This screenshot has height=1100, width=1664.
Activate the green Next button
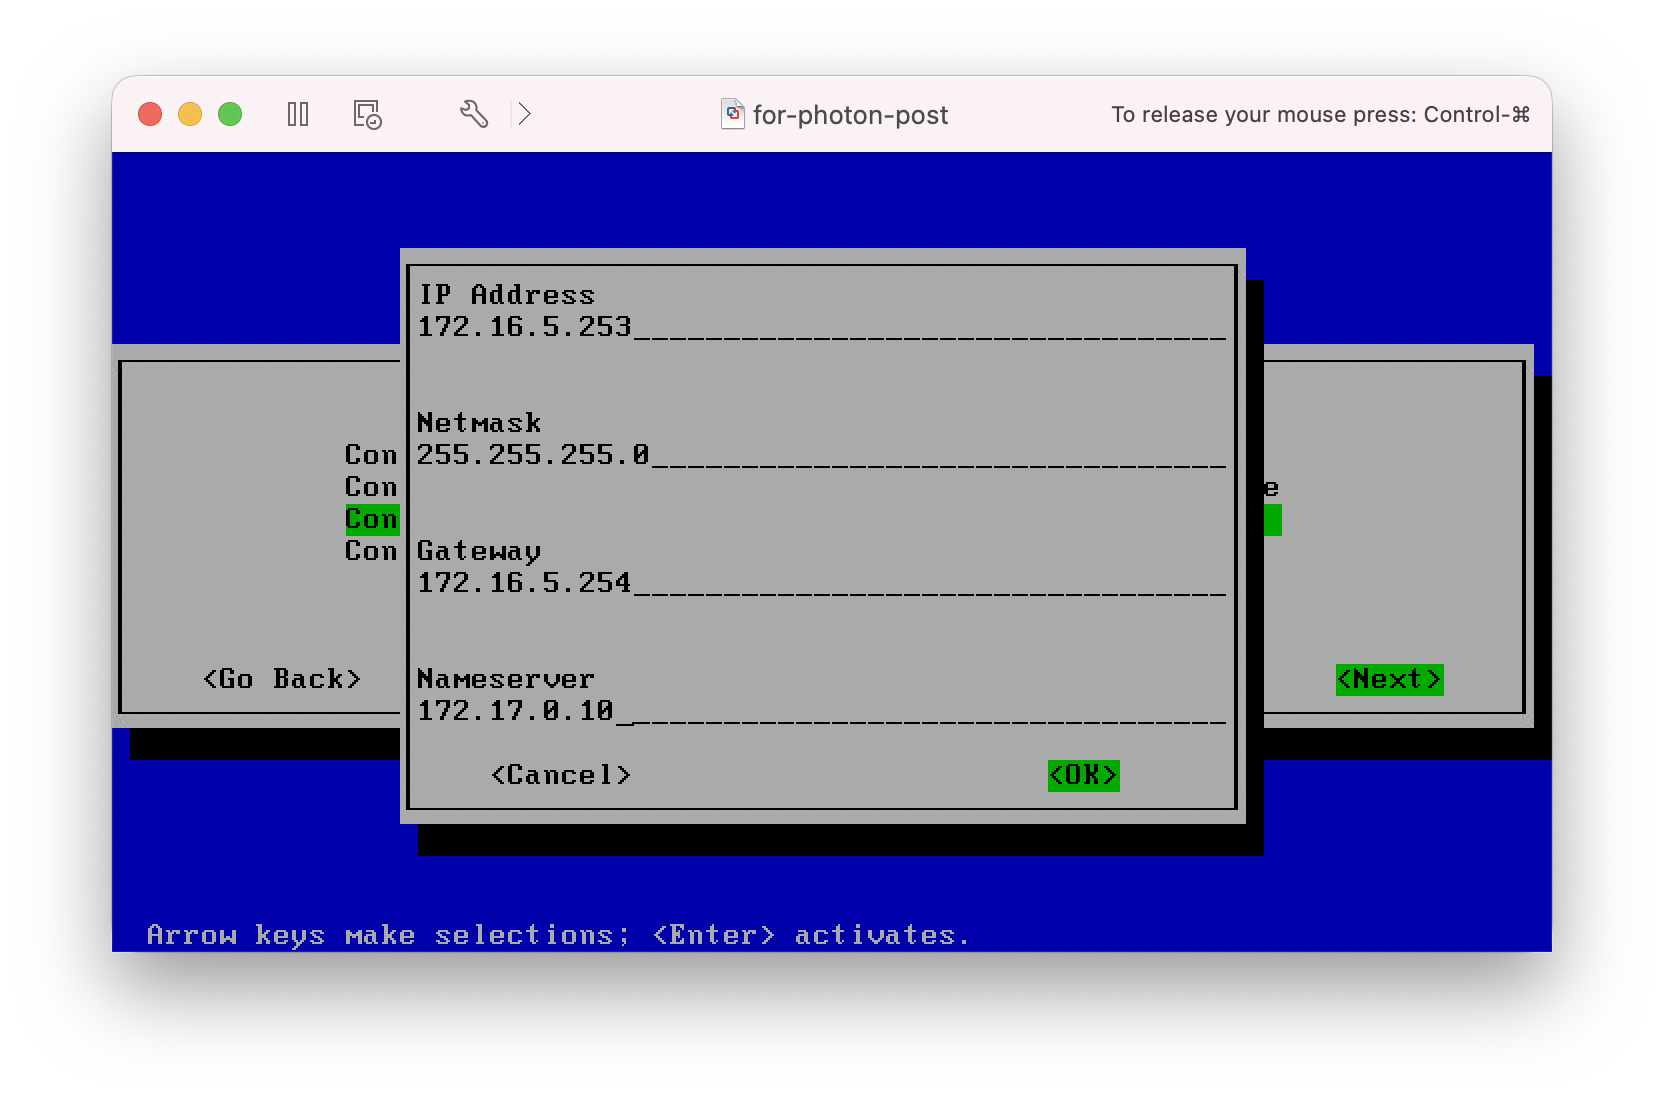tap(1389, 679)
